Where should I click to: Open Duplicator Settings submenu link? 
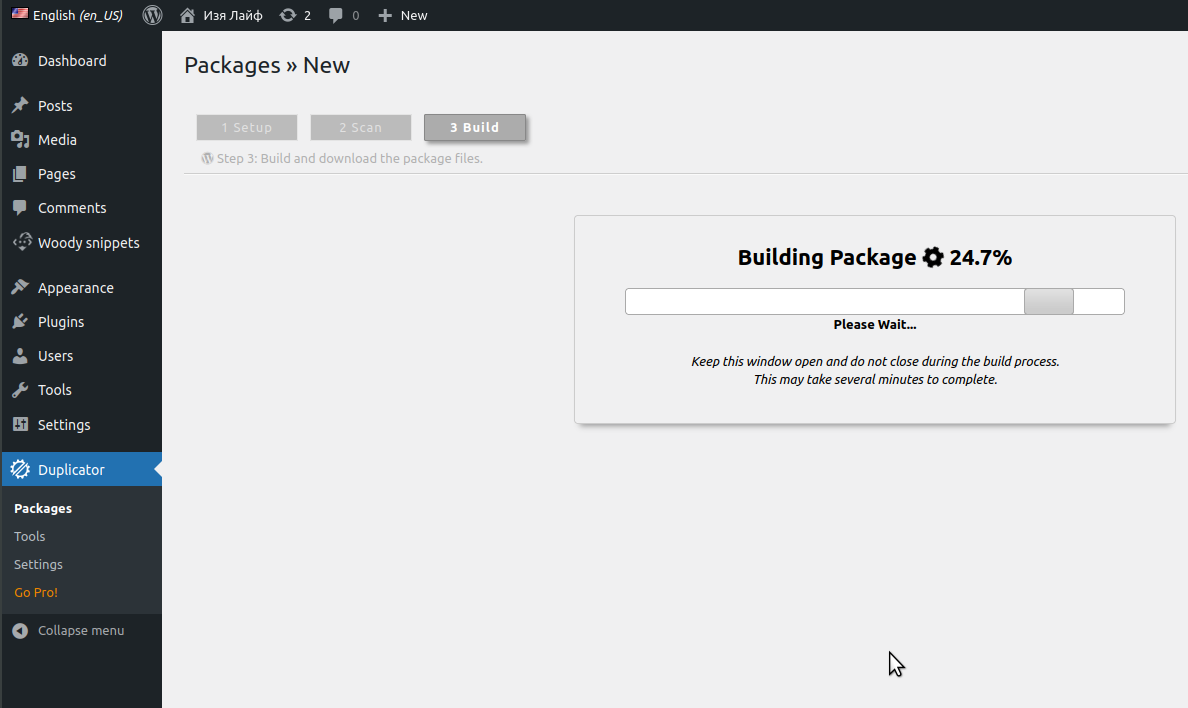pyautogui.click(x=38, y=565)
